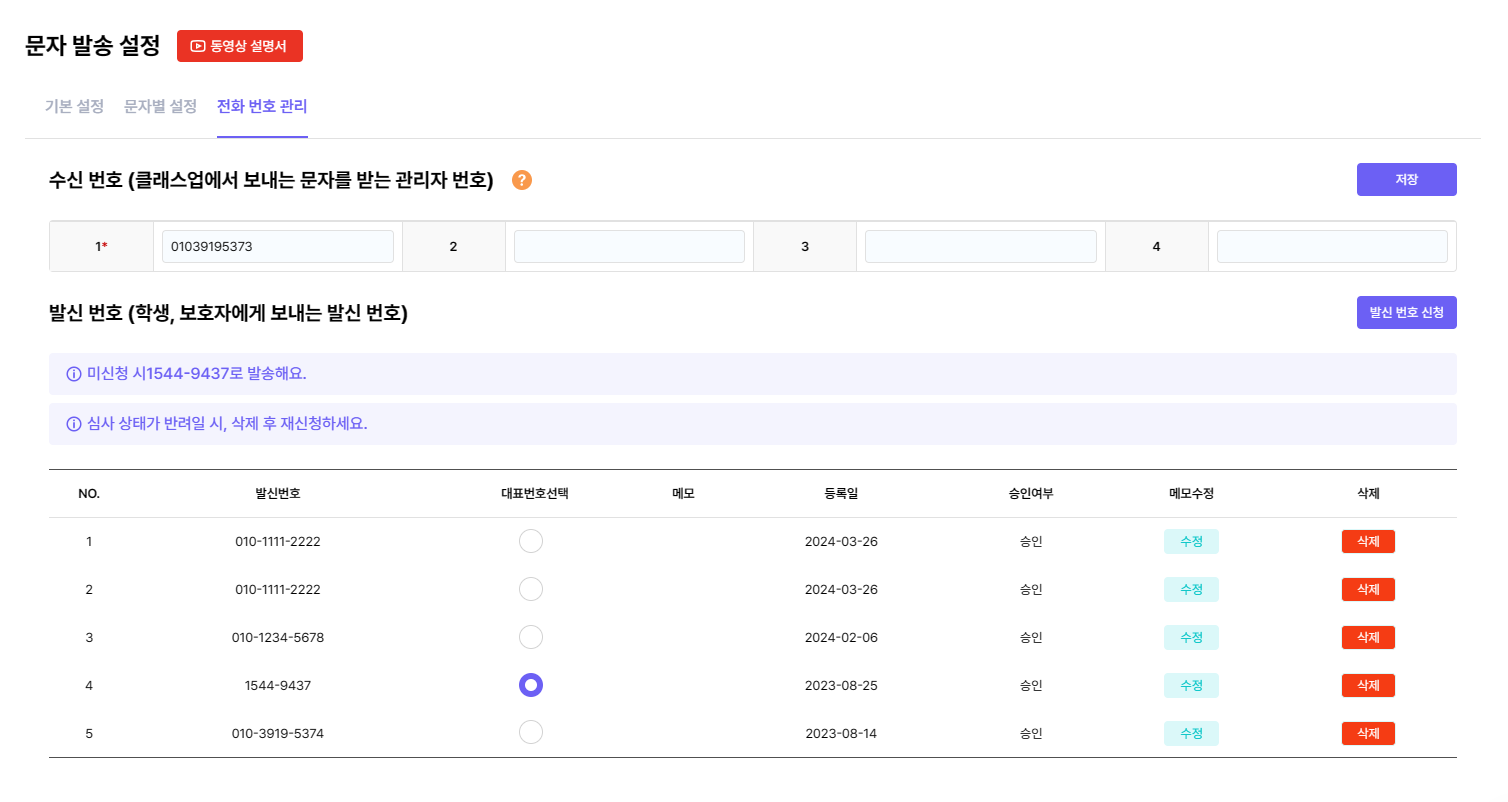
Task: Select 010-1234-5678 as representative number
Action: tap(531, 637)
